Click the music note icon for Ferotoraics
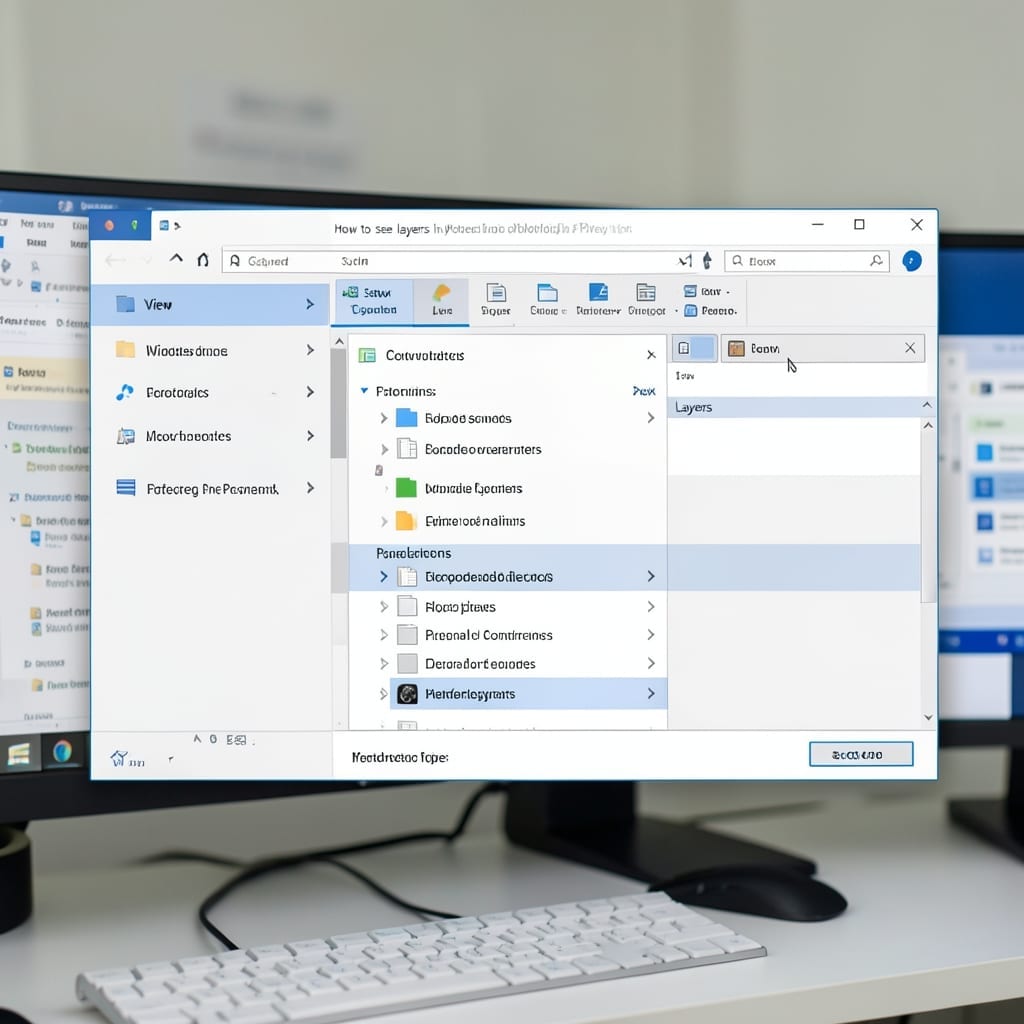This screenshot has width=1024, height=1024. pos(125,392)
